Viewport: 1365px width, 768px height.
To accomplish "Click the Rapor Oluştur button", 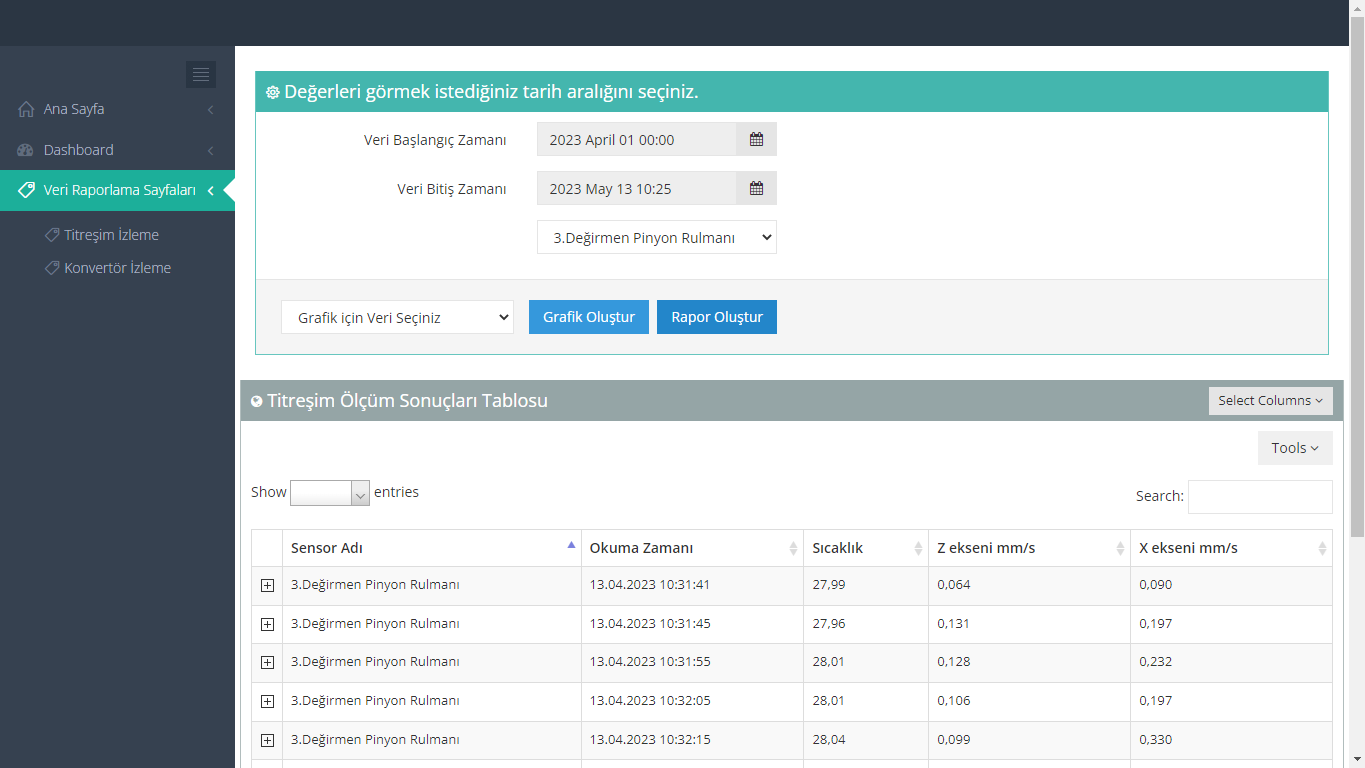I will point(717,317).
